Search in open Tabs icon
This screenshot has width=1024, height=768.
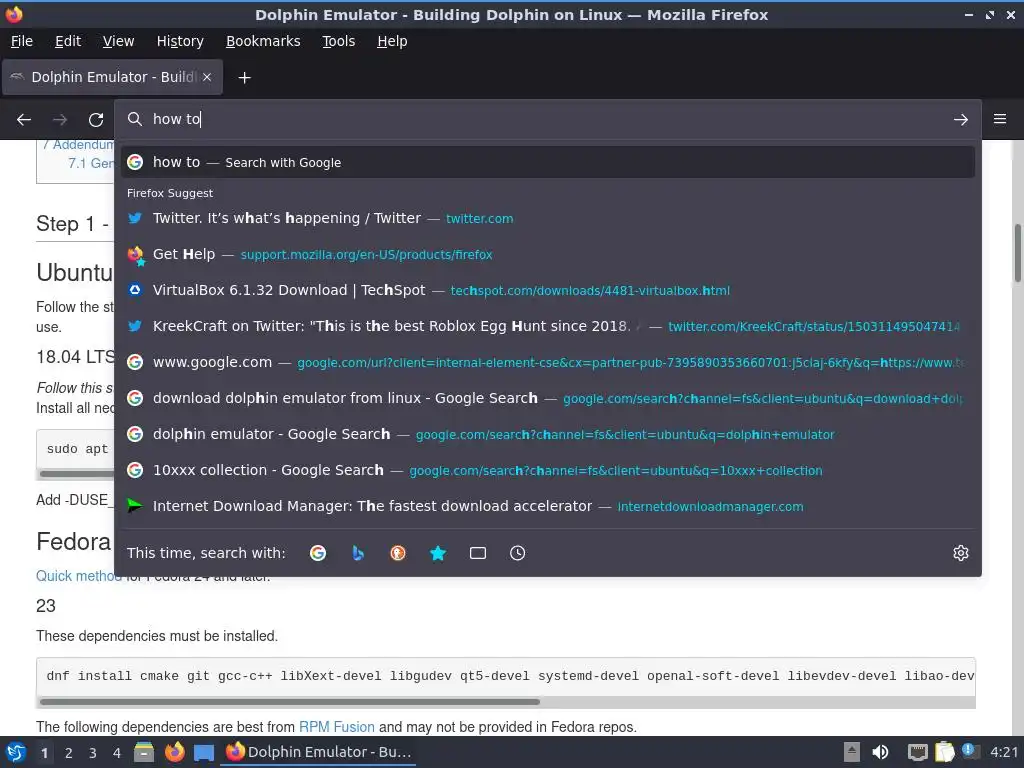pyautogui.click(x=478, y=553)
